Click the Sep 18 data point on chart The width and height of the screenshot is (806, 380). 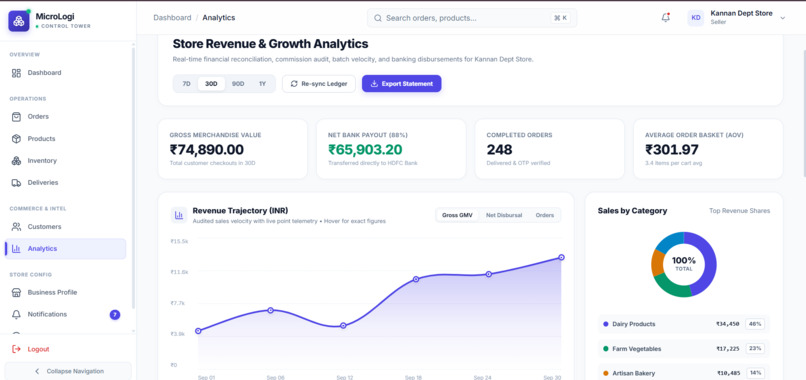click(416, 279)
